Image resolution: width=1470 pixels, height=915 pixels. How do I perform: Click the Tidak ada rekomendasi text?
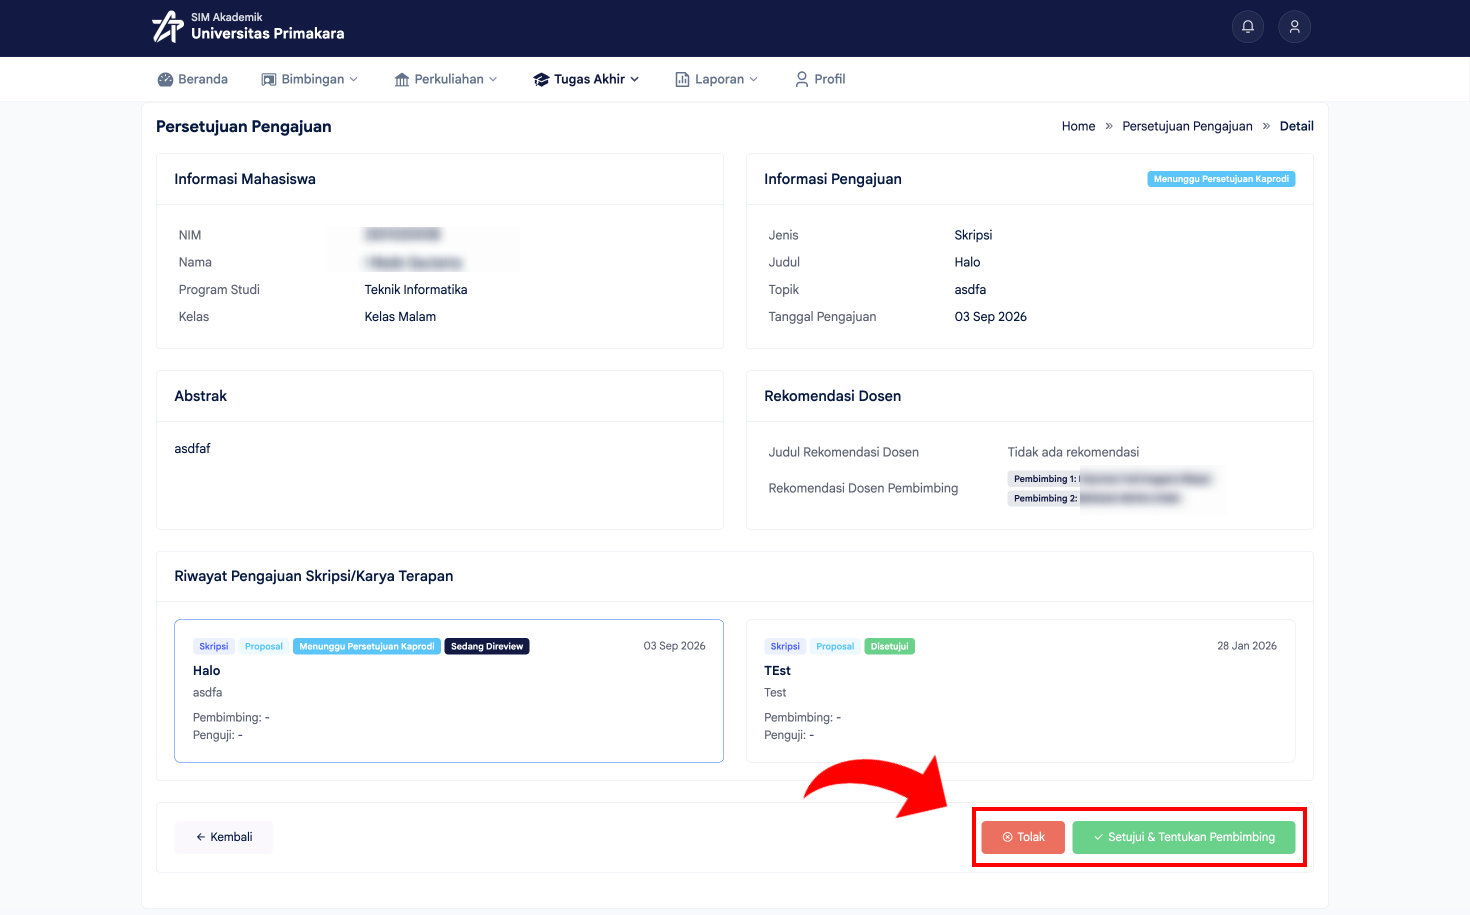coord(1073,452)
